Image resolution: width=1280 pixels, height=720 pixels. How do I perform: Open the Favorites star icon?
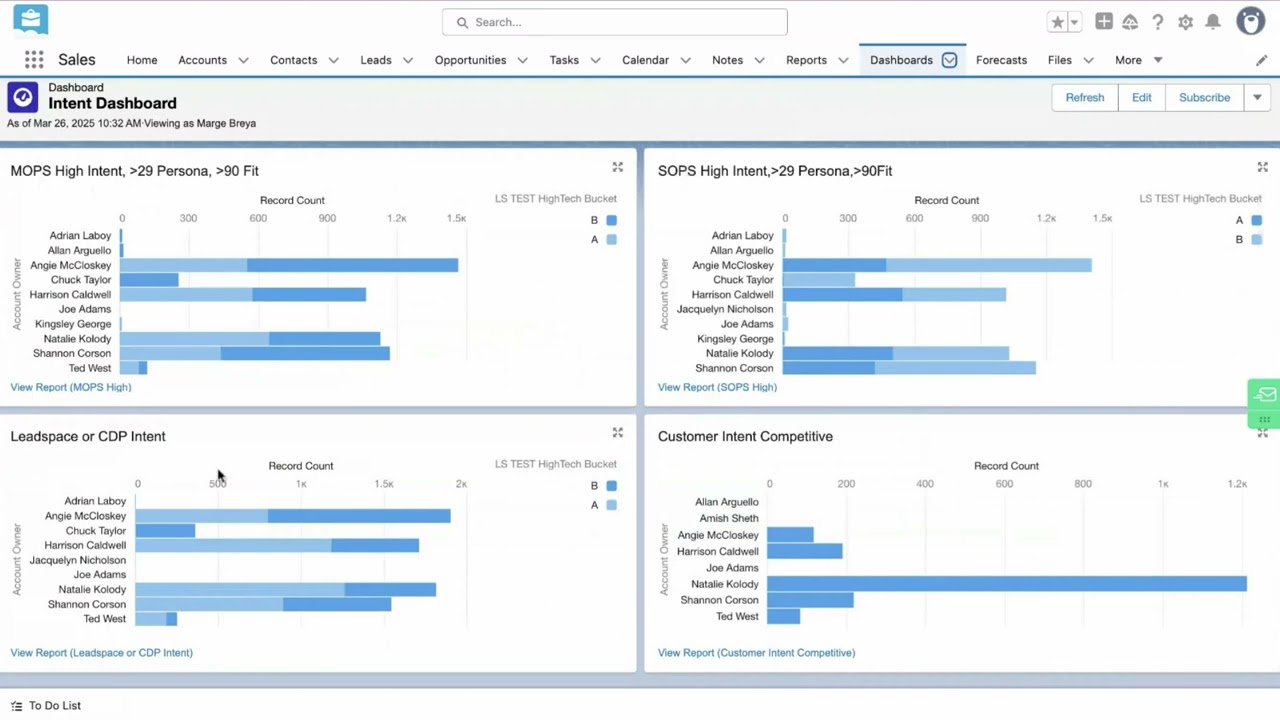point(1057,22)
